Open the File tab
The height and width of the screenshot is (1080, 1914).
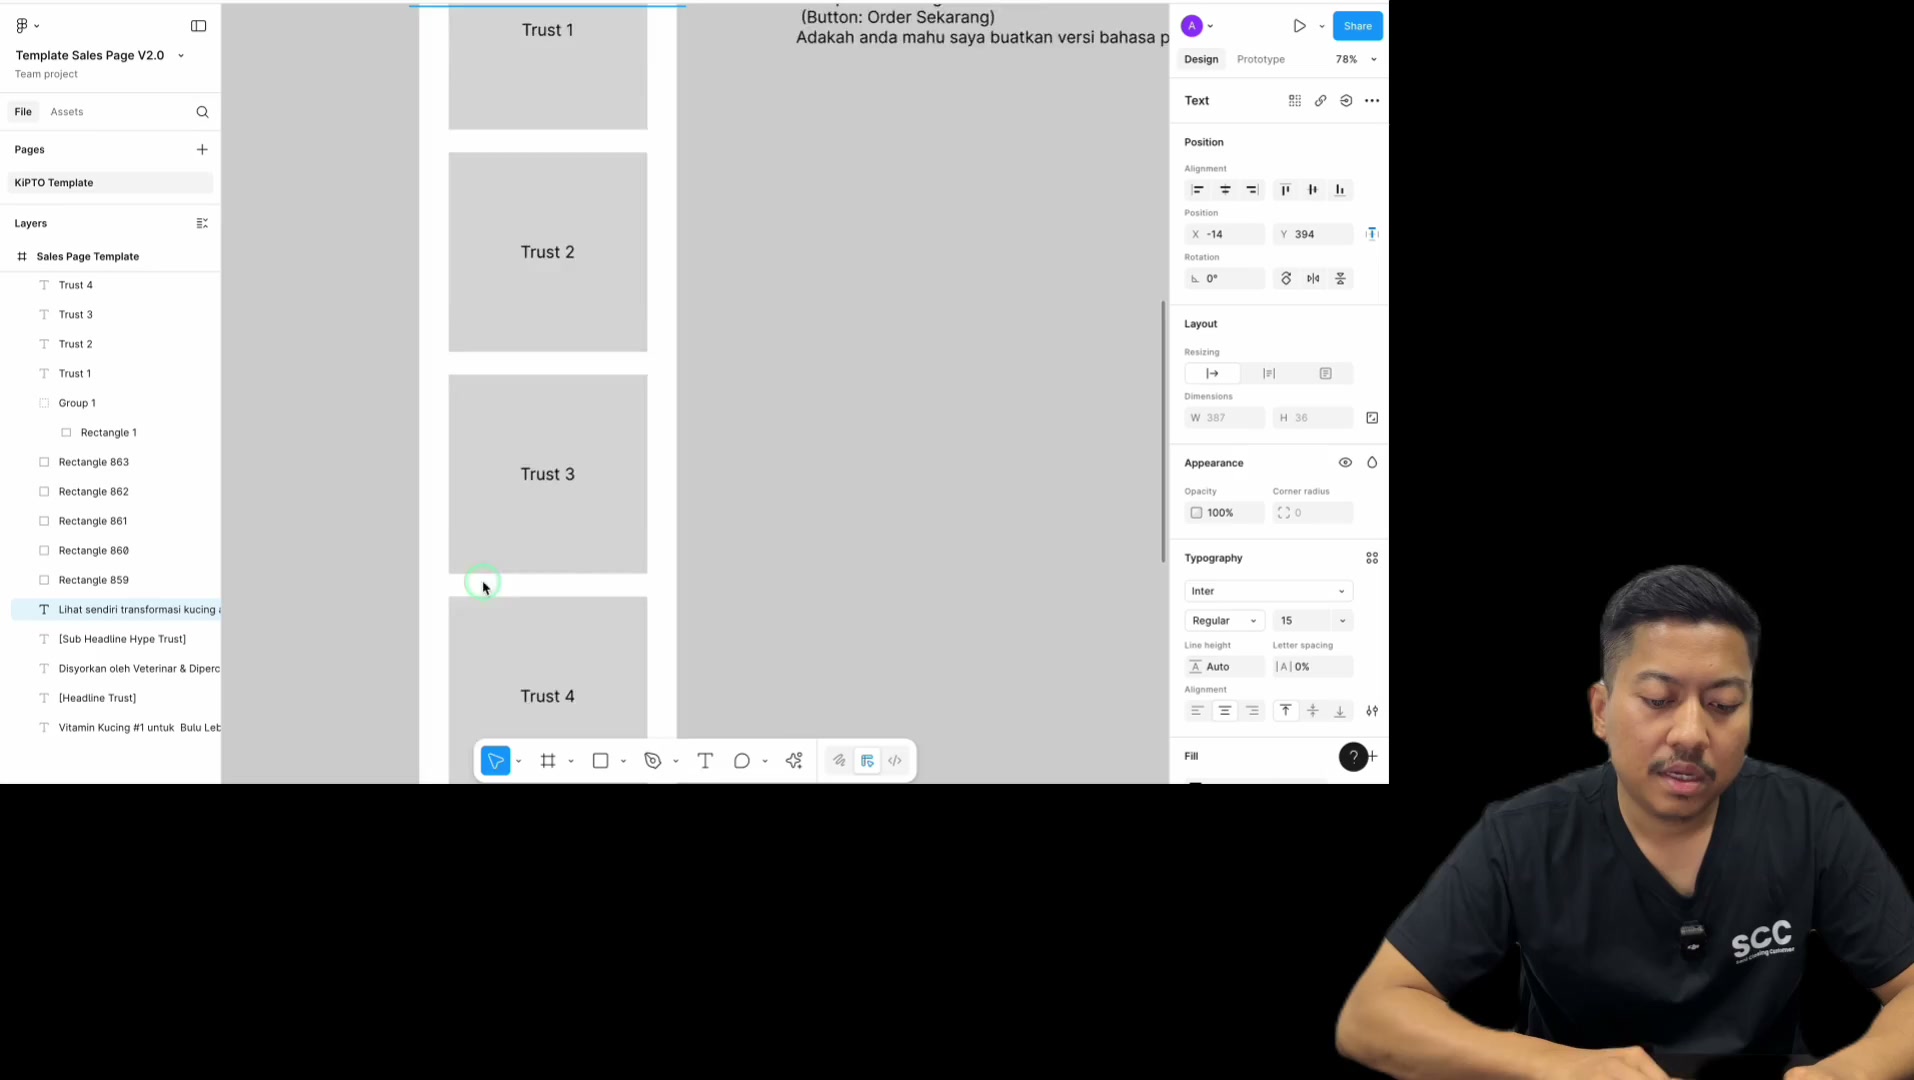coord(23,112)
